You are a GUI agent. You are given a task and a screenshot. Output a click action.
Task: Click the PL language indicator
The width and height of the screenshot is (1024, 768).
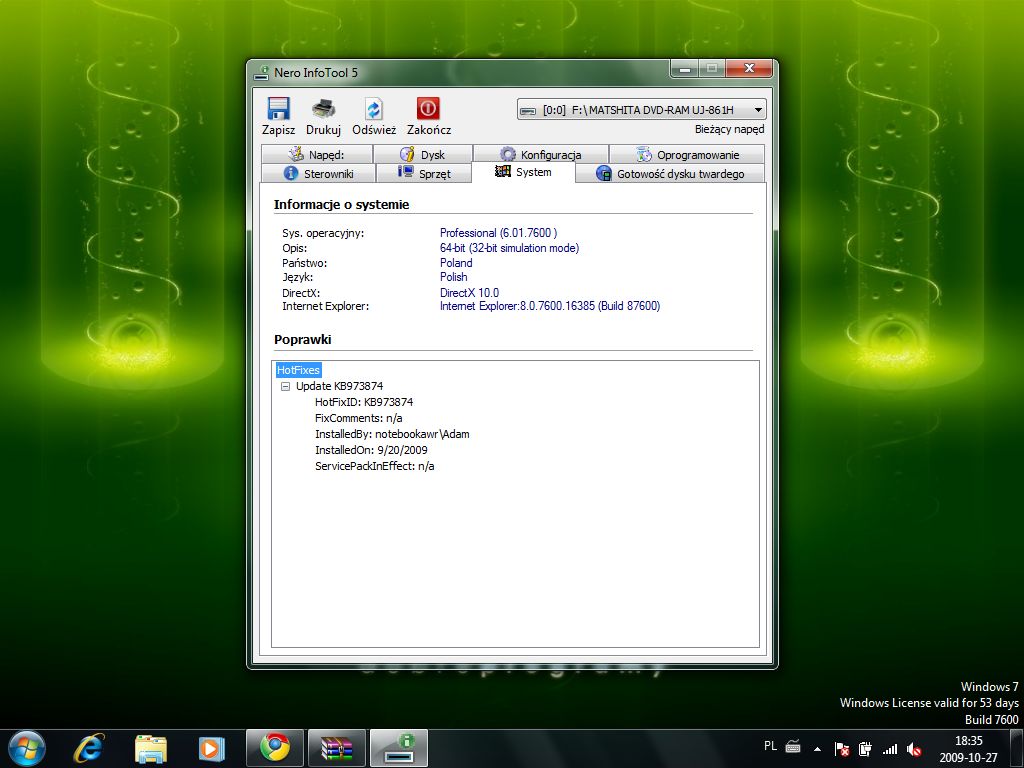tap(771, 746)
